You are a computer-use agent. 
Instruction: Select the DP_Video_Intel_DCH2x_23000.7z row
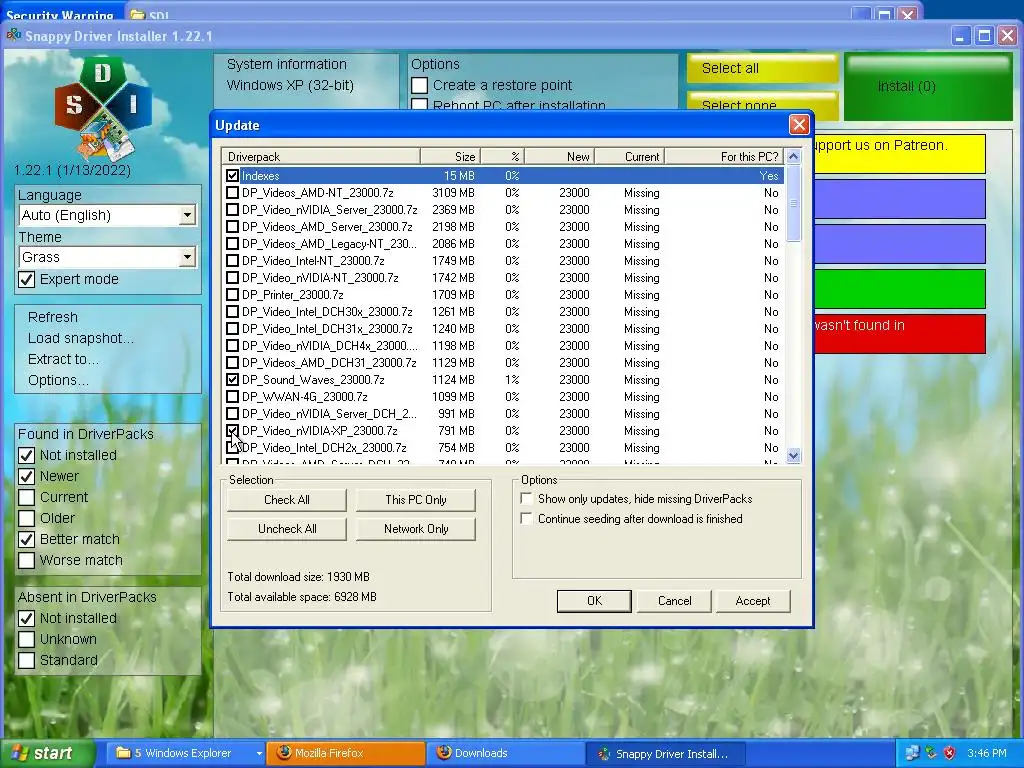503,447
